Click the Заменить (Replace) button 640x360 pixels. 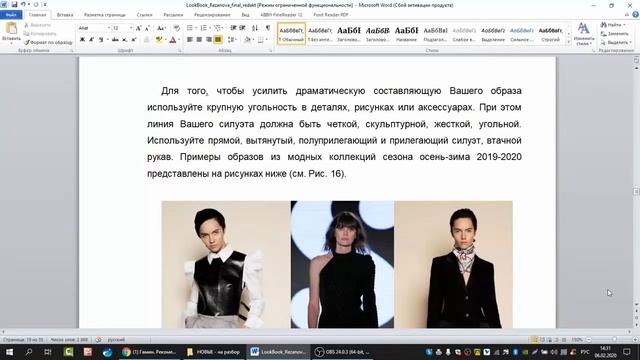coord(614,34)
